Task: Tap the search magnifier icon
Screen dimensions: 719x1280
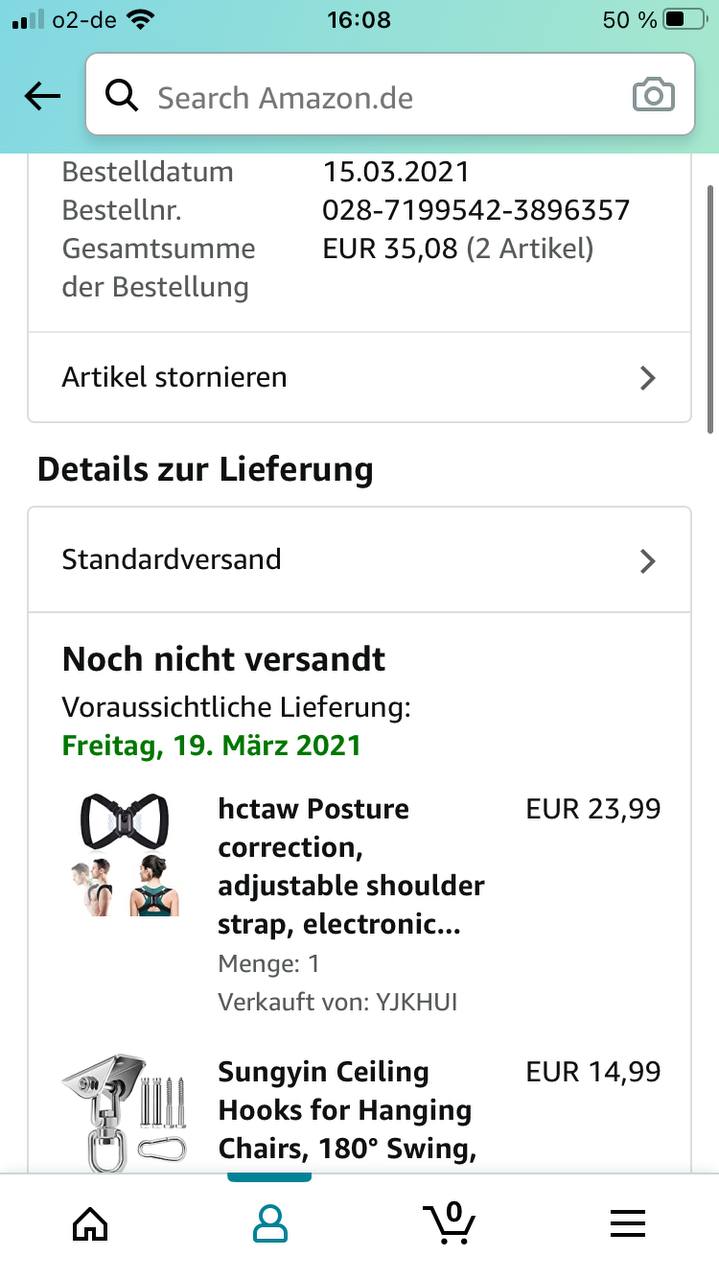Action: 122,97
